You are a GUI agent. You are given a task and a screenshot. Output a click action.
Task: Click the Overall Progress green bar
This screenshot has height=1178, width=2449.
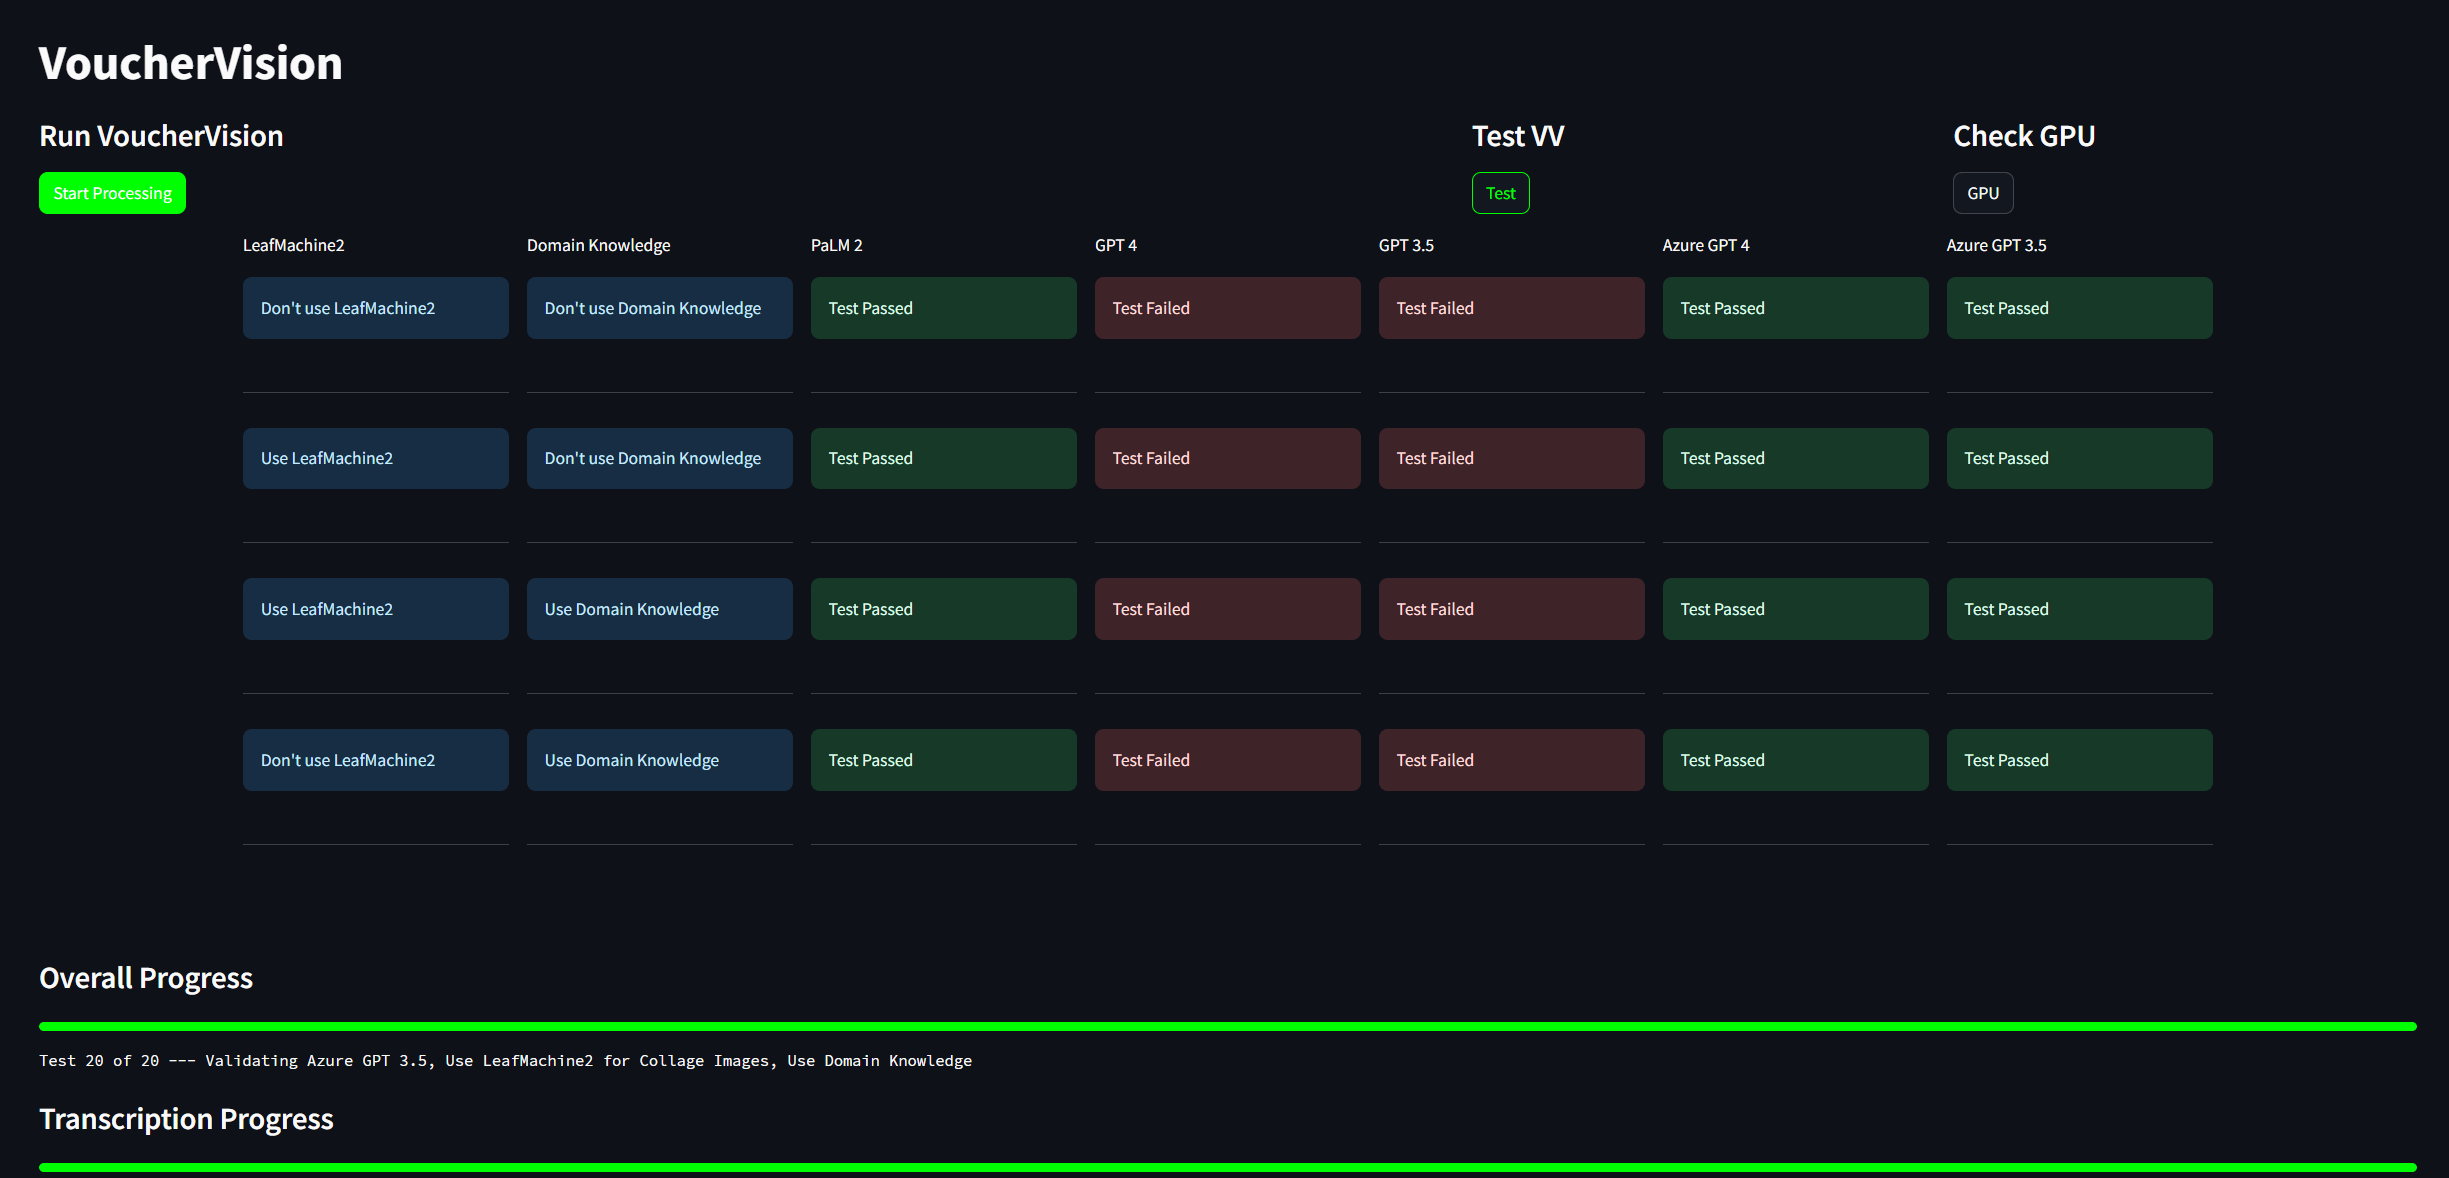click(x=1227, y=1026)
